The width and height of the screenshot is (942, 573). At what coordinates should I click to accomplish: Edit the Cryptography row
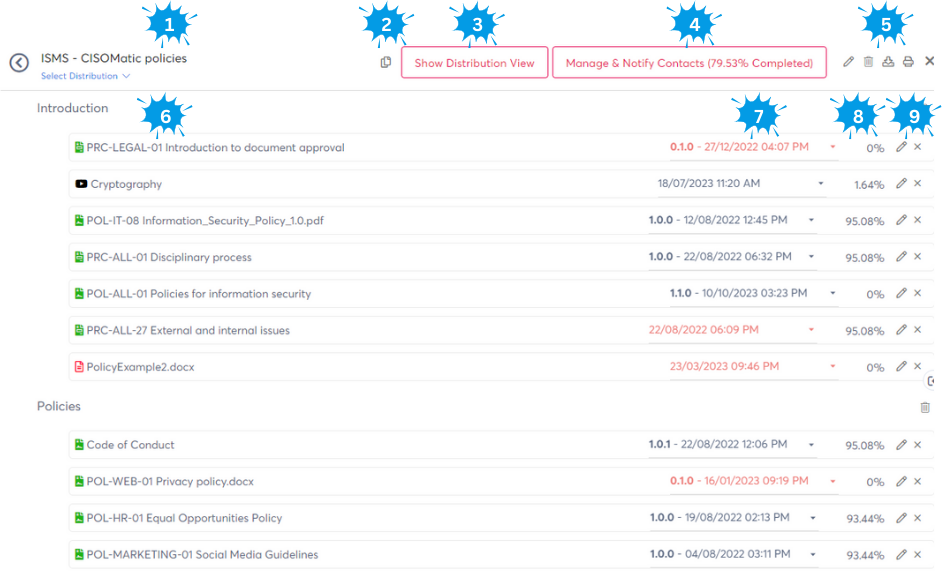[901, 183]
